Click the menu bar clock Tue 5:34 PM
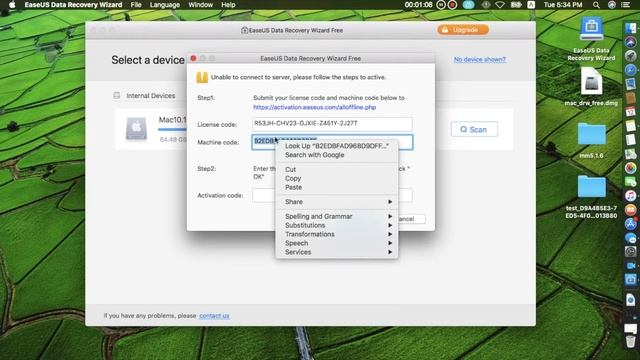This screenshot has width=640, height=360. tap(563, 5)
